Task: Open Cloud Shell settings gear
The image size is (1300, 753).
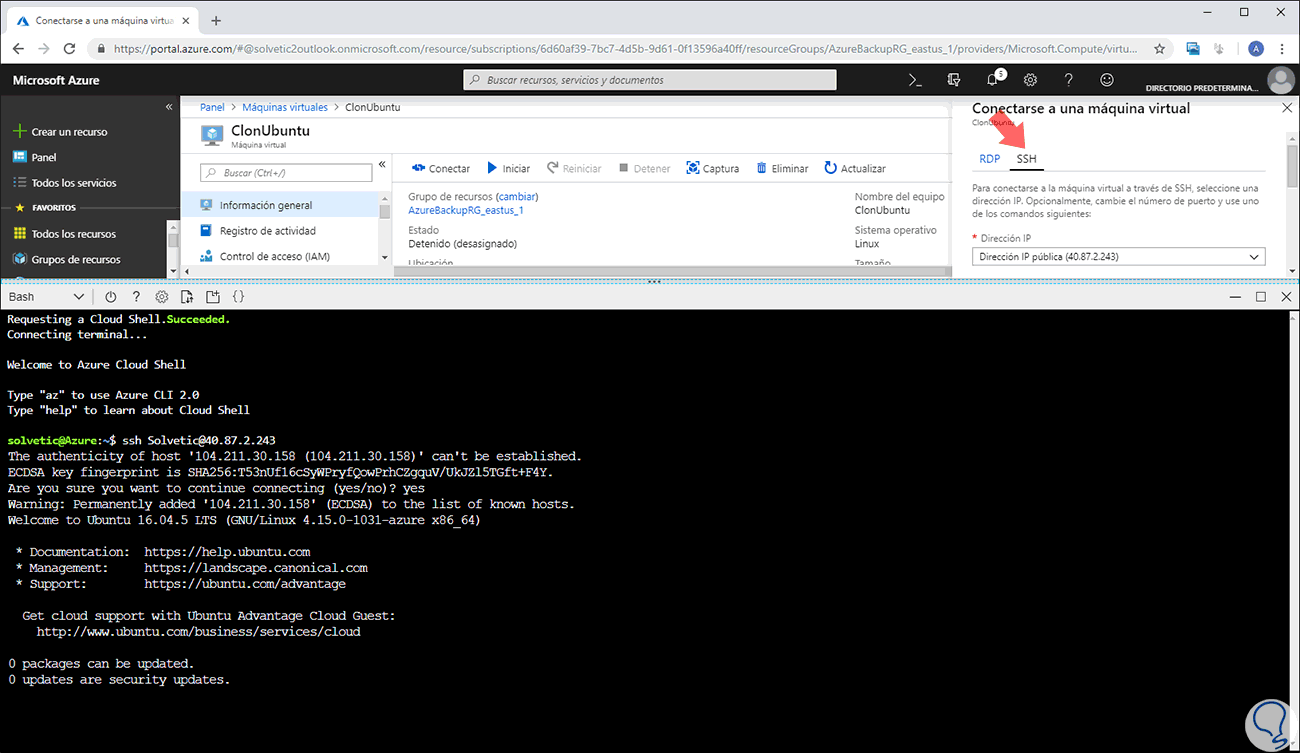Action: point(161,297)
